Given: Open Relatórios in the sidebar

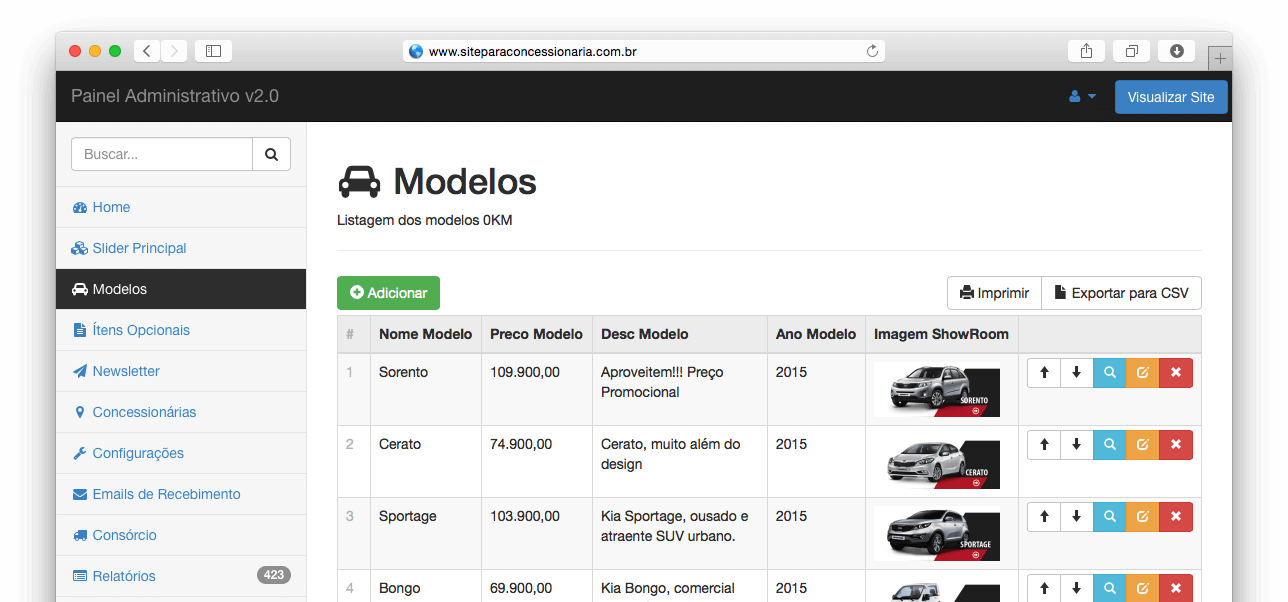Looking at the screenshot, I should 181,576.
